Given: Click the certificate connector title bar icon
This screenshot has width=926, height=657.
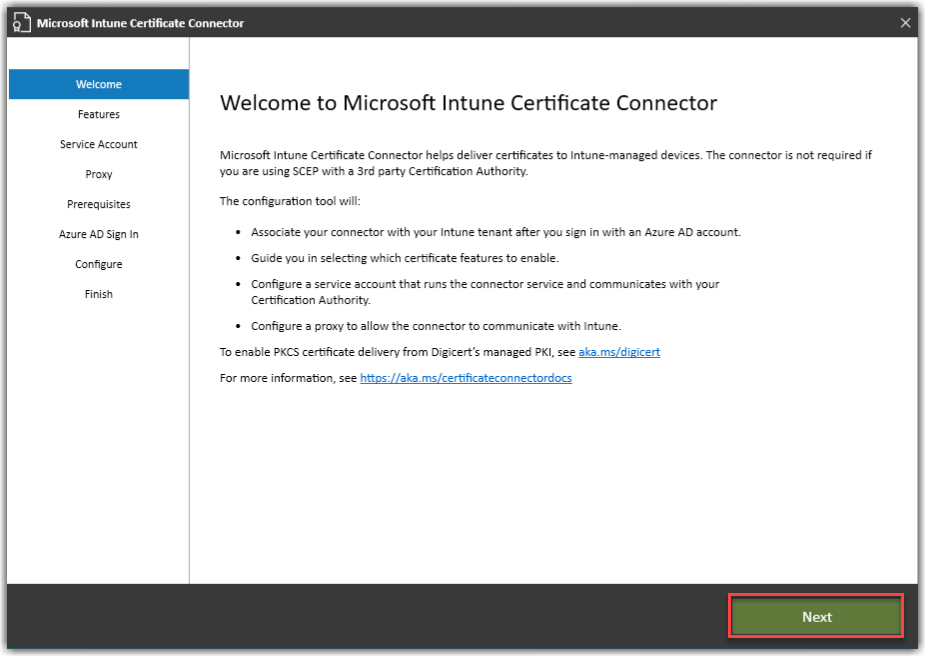Looking at the screenshot, I should 21,23.
